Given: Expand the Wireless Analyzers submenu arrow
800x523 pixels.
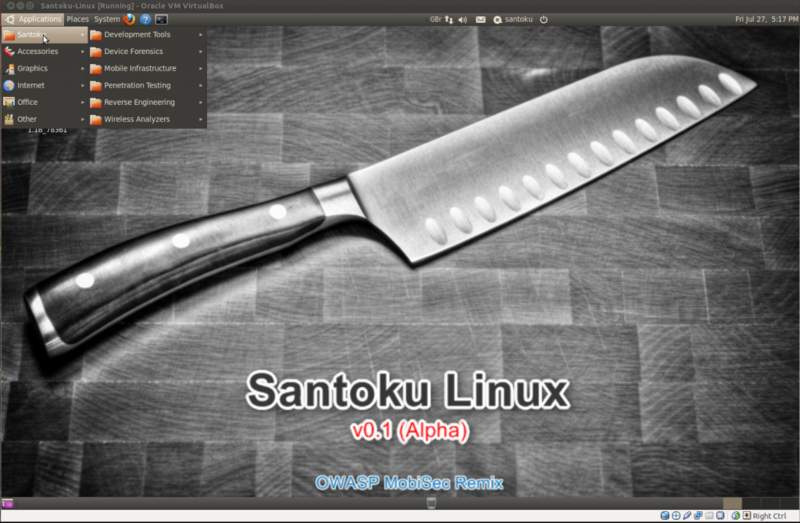Looking at the screenshot, I should tap(201, 119).
